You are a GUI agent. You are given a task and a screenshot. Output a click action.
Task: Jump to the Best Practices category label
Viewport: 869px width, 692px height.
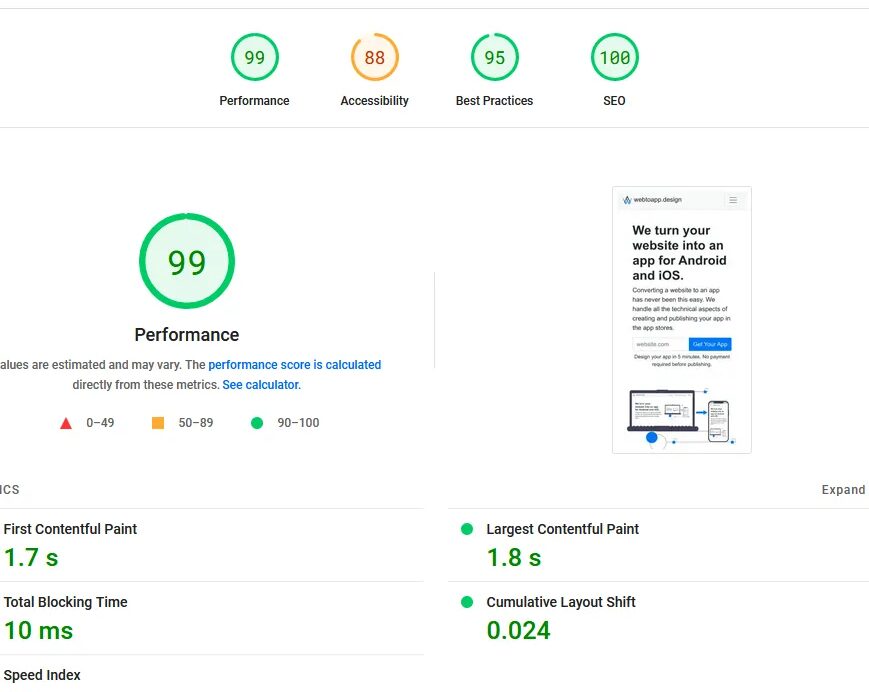pos(494,101)
